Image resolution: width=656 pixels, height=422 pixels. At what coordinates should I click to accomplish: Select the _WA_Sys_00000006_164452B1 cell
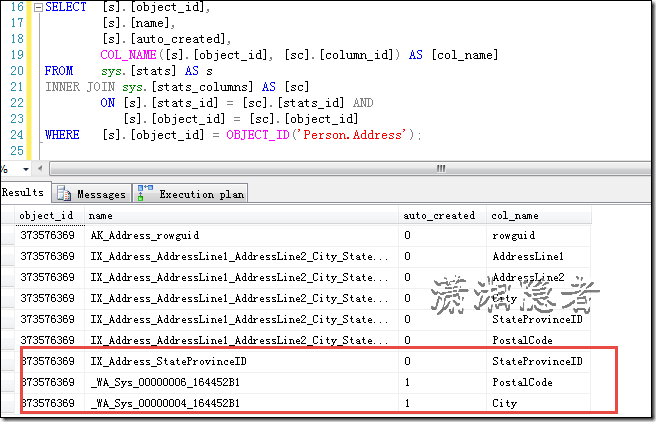pyautogui.click(x=165, y=382)
